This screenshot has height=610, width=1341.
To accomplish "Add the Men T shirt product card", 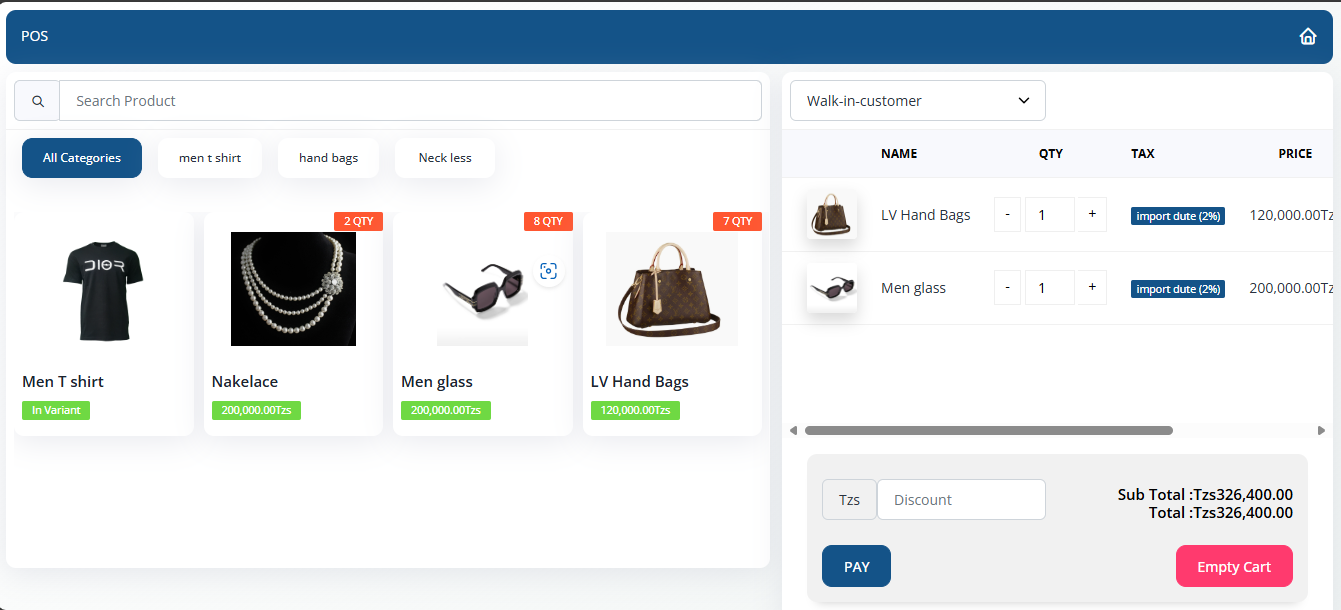I will coord(104,324).
